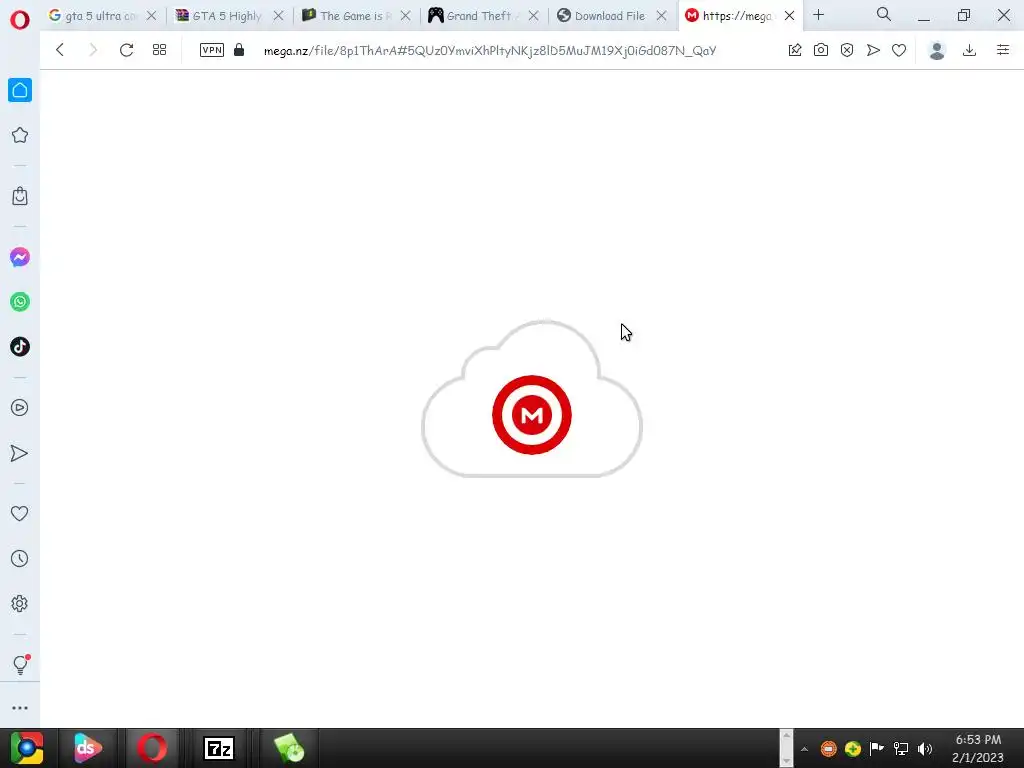Open My Flow send icon in address bar
1024x768 pixels.
click(x=873, y=50)
